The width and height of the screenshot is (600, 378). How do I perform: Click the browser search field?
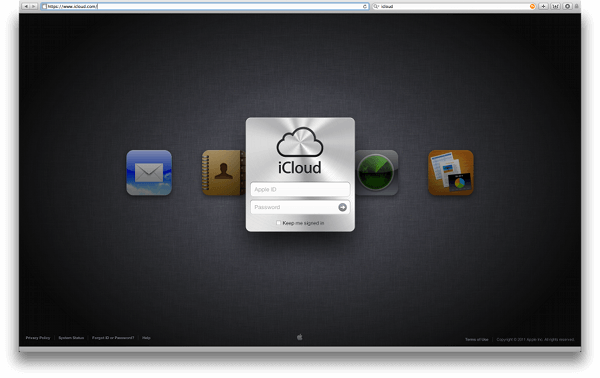[453, 6]
